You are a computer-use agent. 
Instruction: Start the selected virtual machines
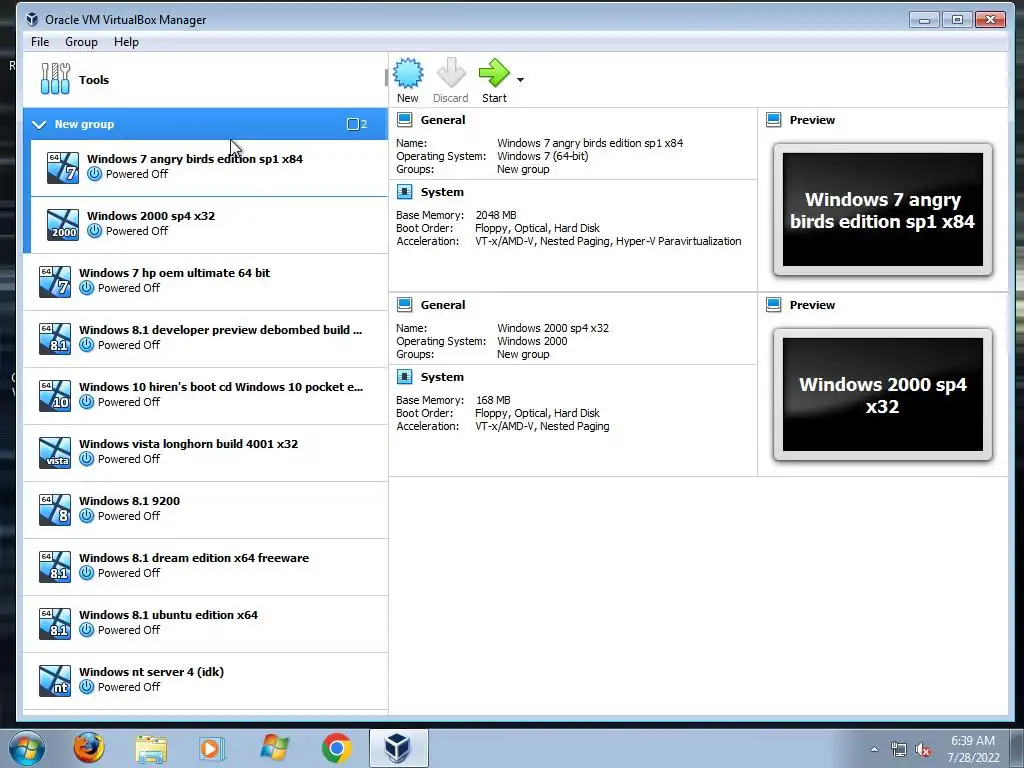[x=494, y=73]
